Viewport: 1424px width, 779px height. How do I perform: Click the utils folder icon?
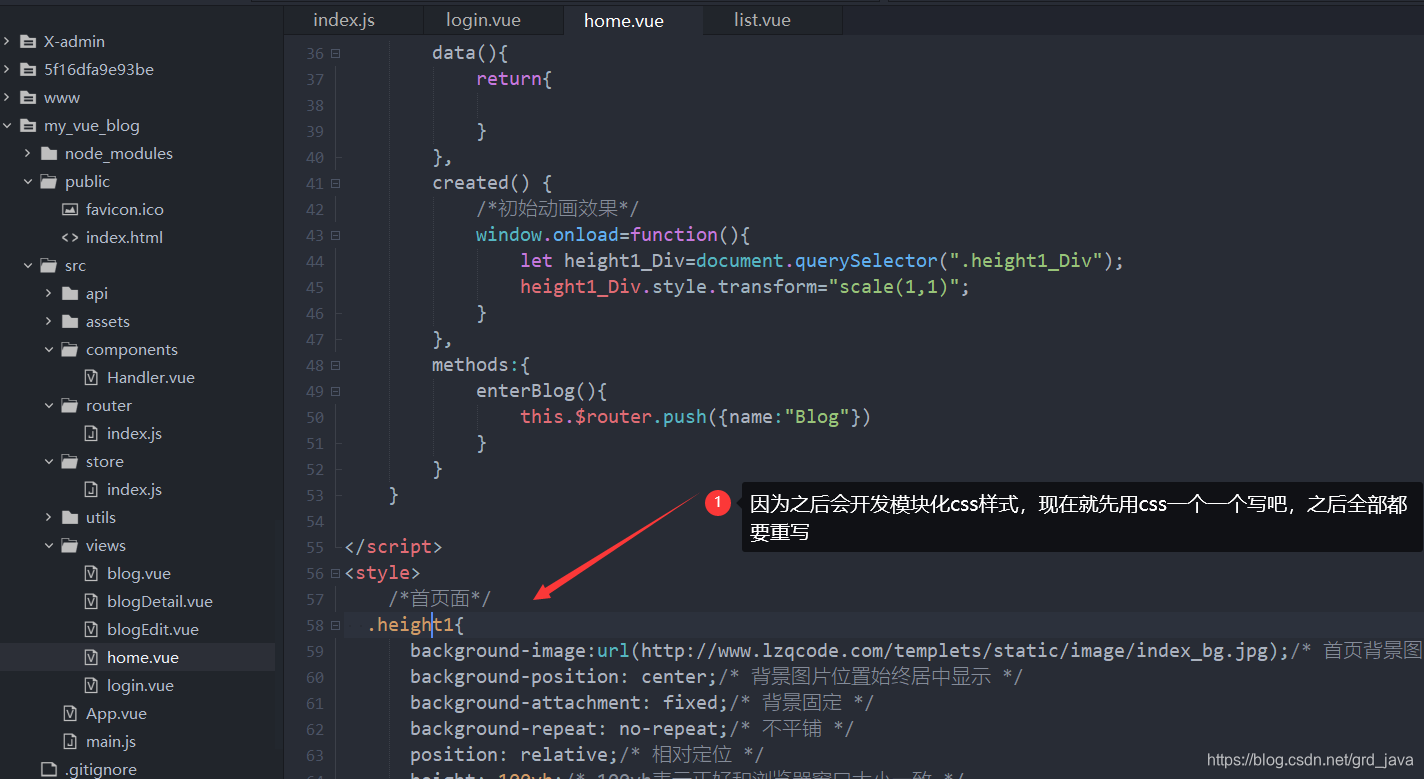point(70,518)
